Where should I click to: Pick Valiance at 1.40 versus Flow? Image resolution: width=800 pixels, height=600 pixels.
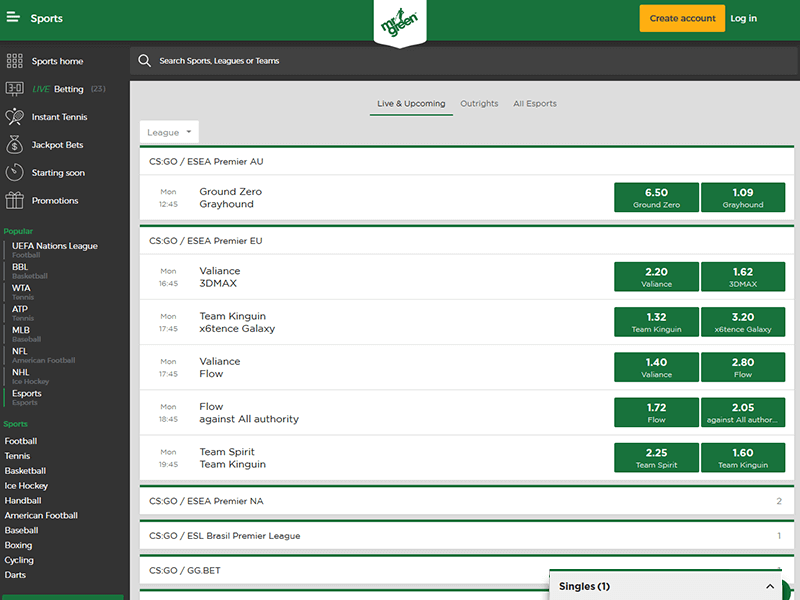click(x=656, y=367)
